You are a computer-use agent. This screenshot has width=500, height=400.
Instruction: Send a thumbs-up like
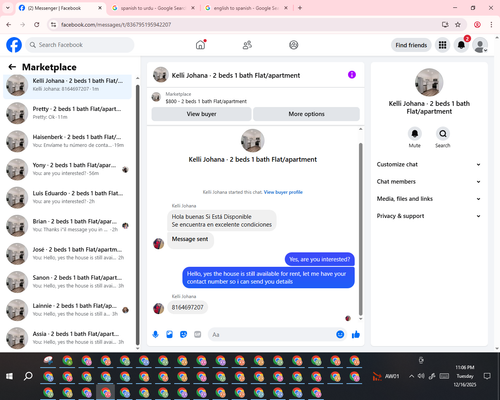tap(356, 334)
